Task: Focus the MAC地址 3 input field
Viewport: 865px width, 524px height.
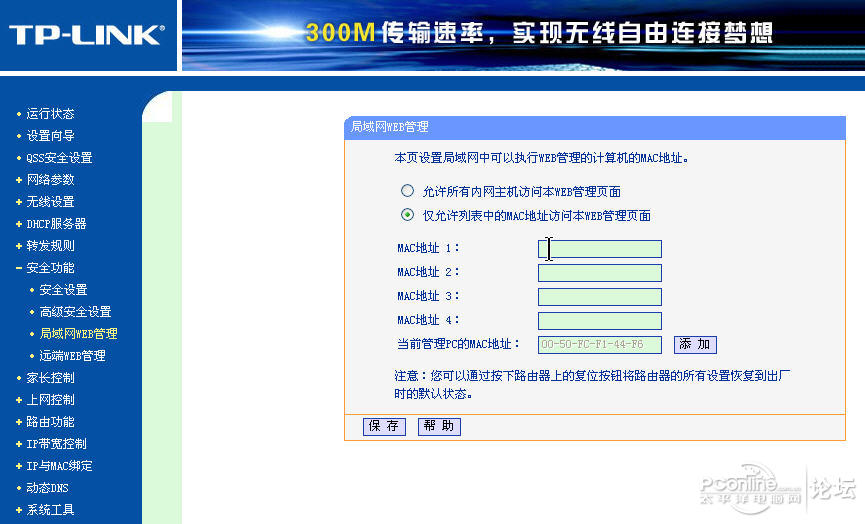Action: [600, 297]
